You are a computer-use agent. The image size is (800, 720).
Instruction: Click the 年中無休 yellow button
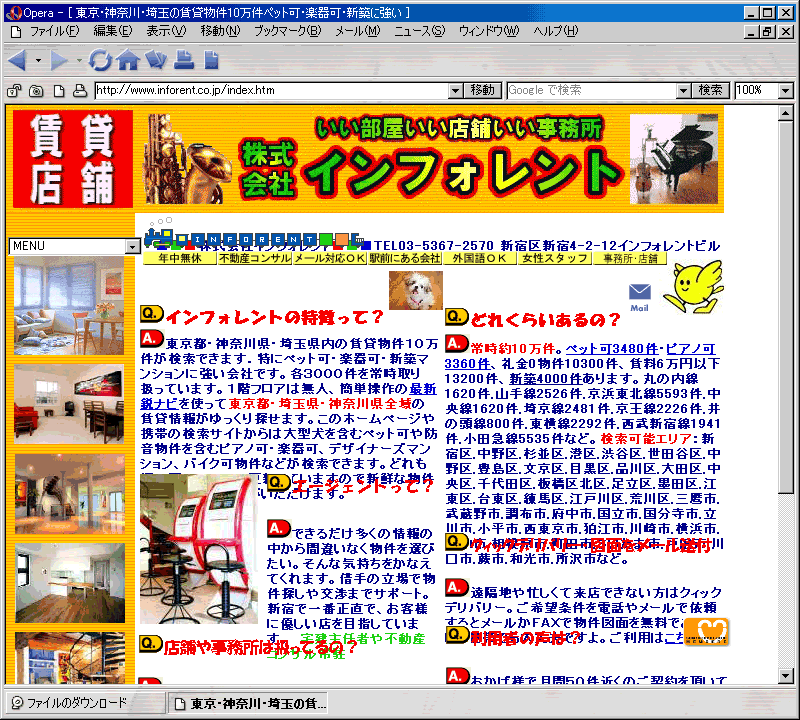(180, 259)
